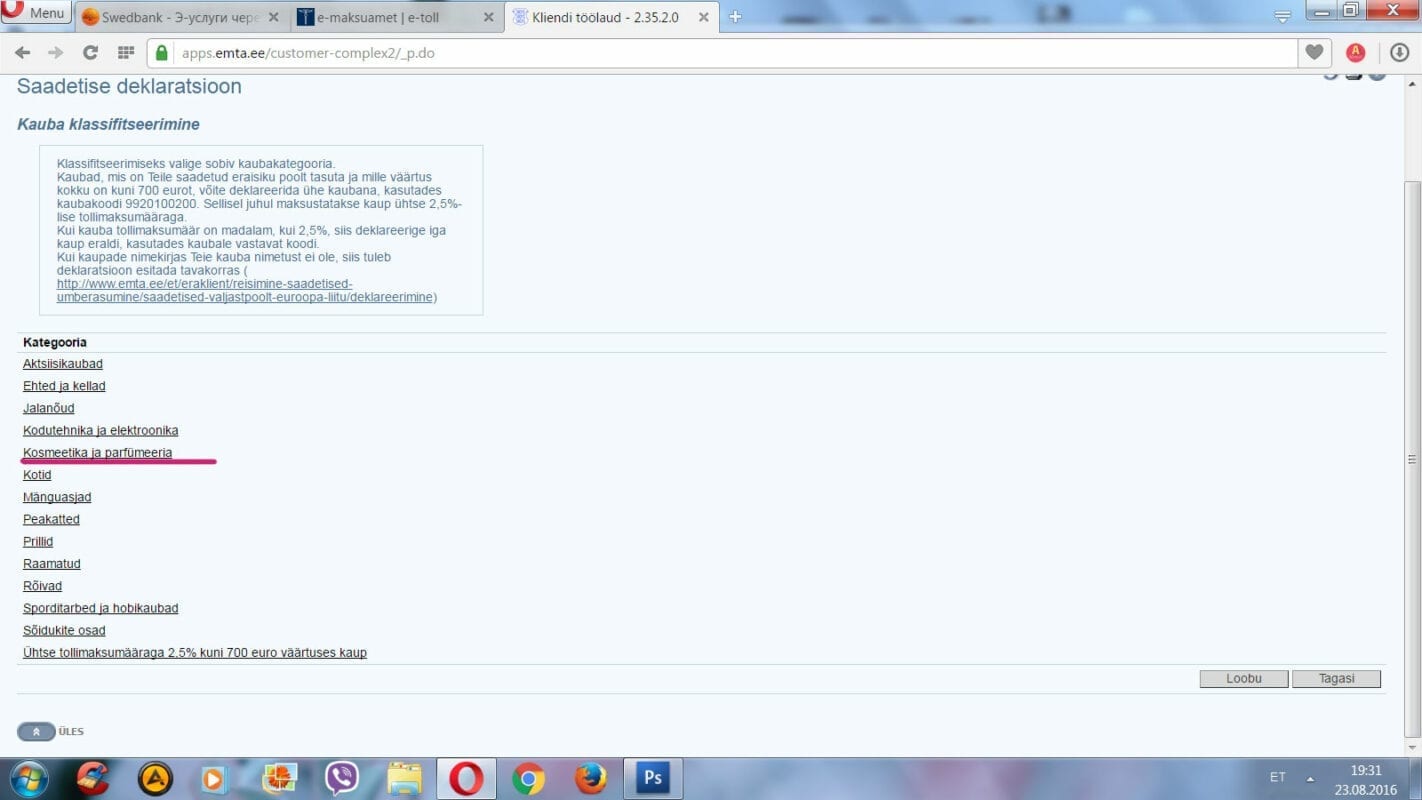Open Firefox from the taskbar
The width and height of the screenshot is (1422, 800).
(590, 778)
